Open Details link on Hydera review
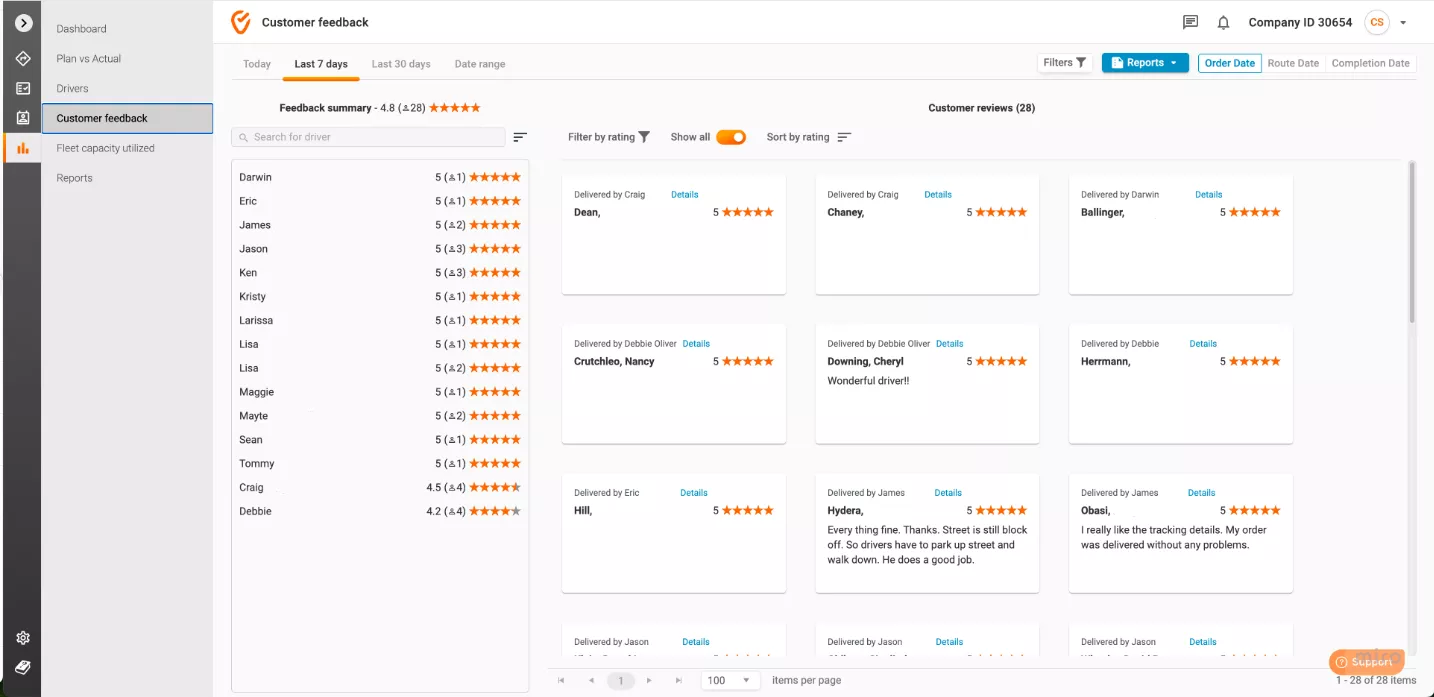 [x=948, y=493]
